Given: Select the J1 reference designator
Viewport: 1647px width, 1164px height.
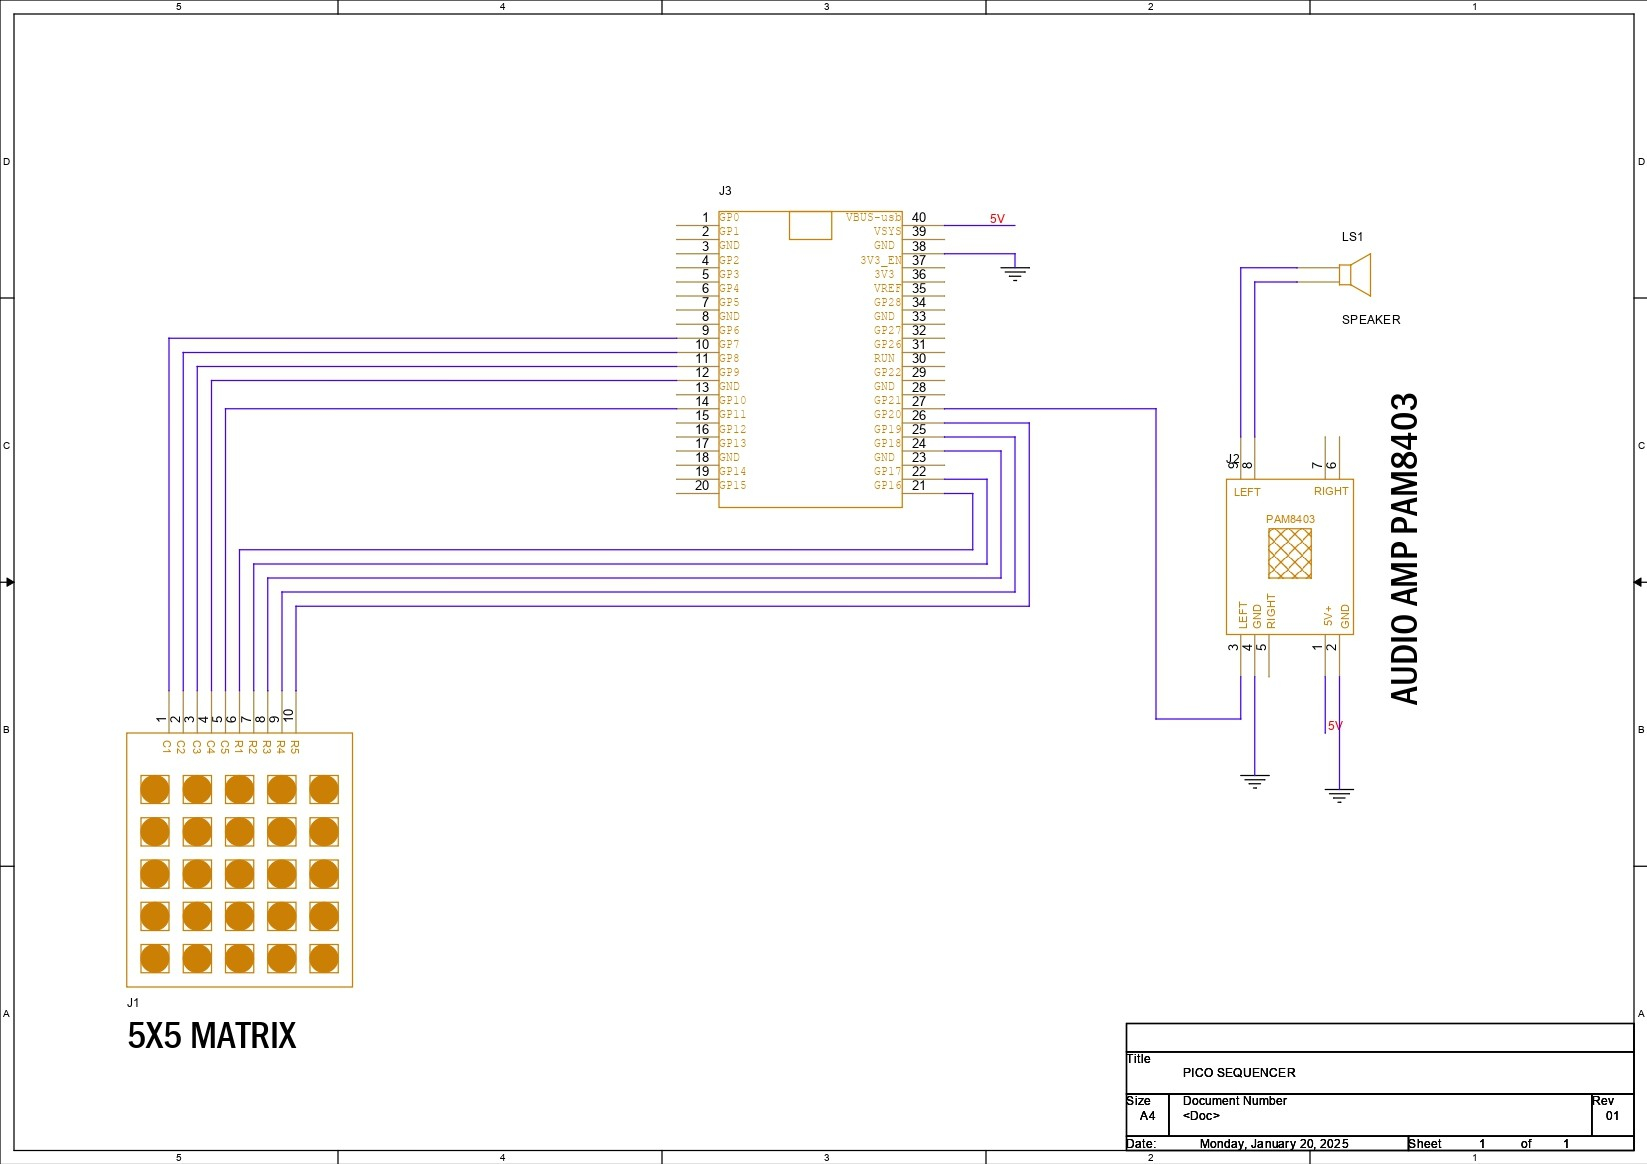Looking at the screenshot, I should coord(133,1003).
